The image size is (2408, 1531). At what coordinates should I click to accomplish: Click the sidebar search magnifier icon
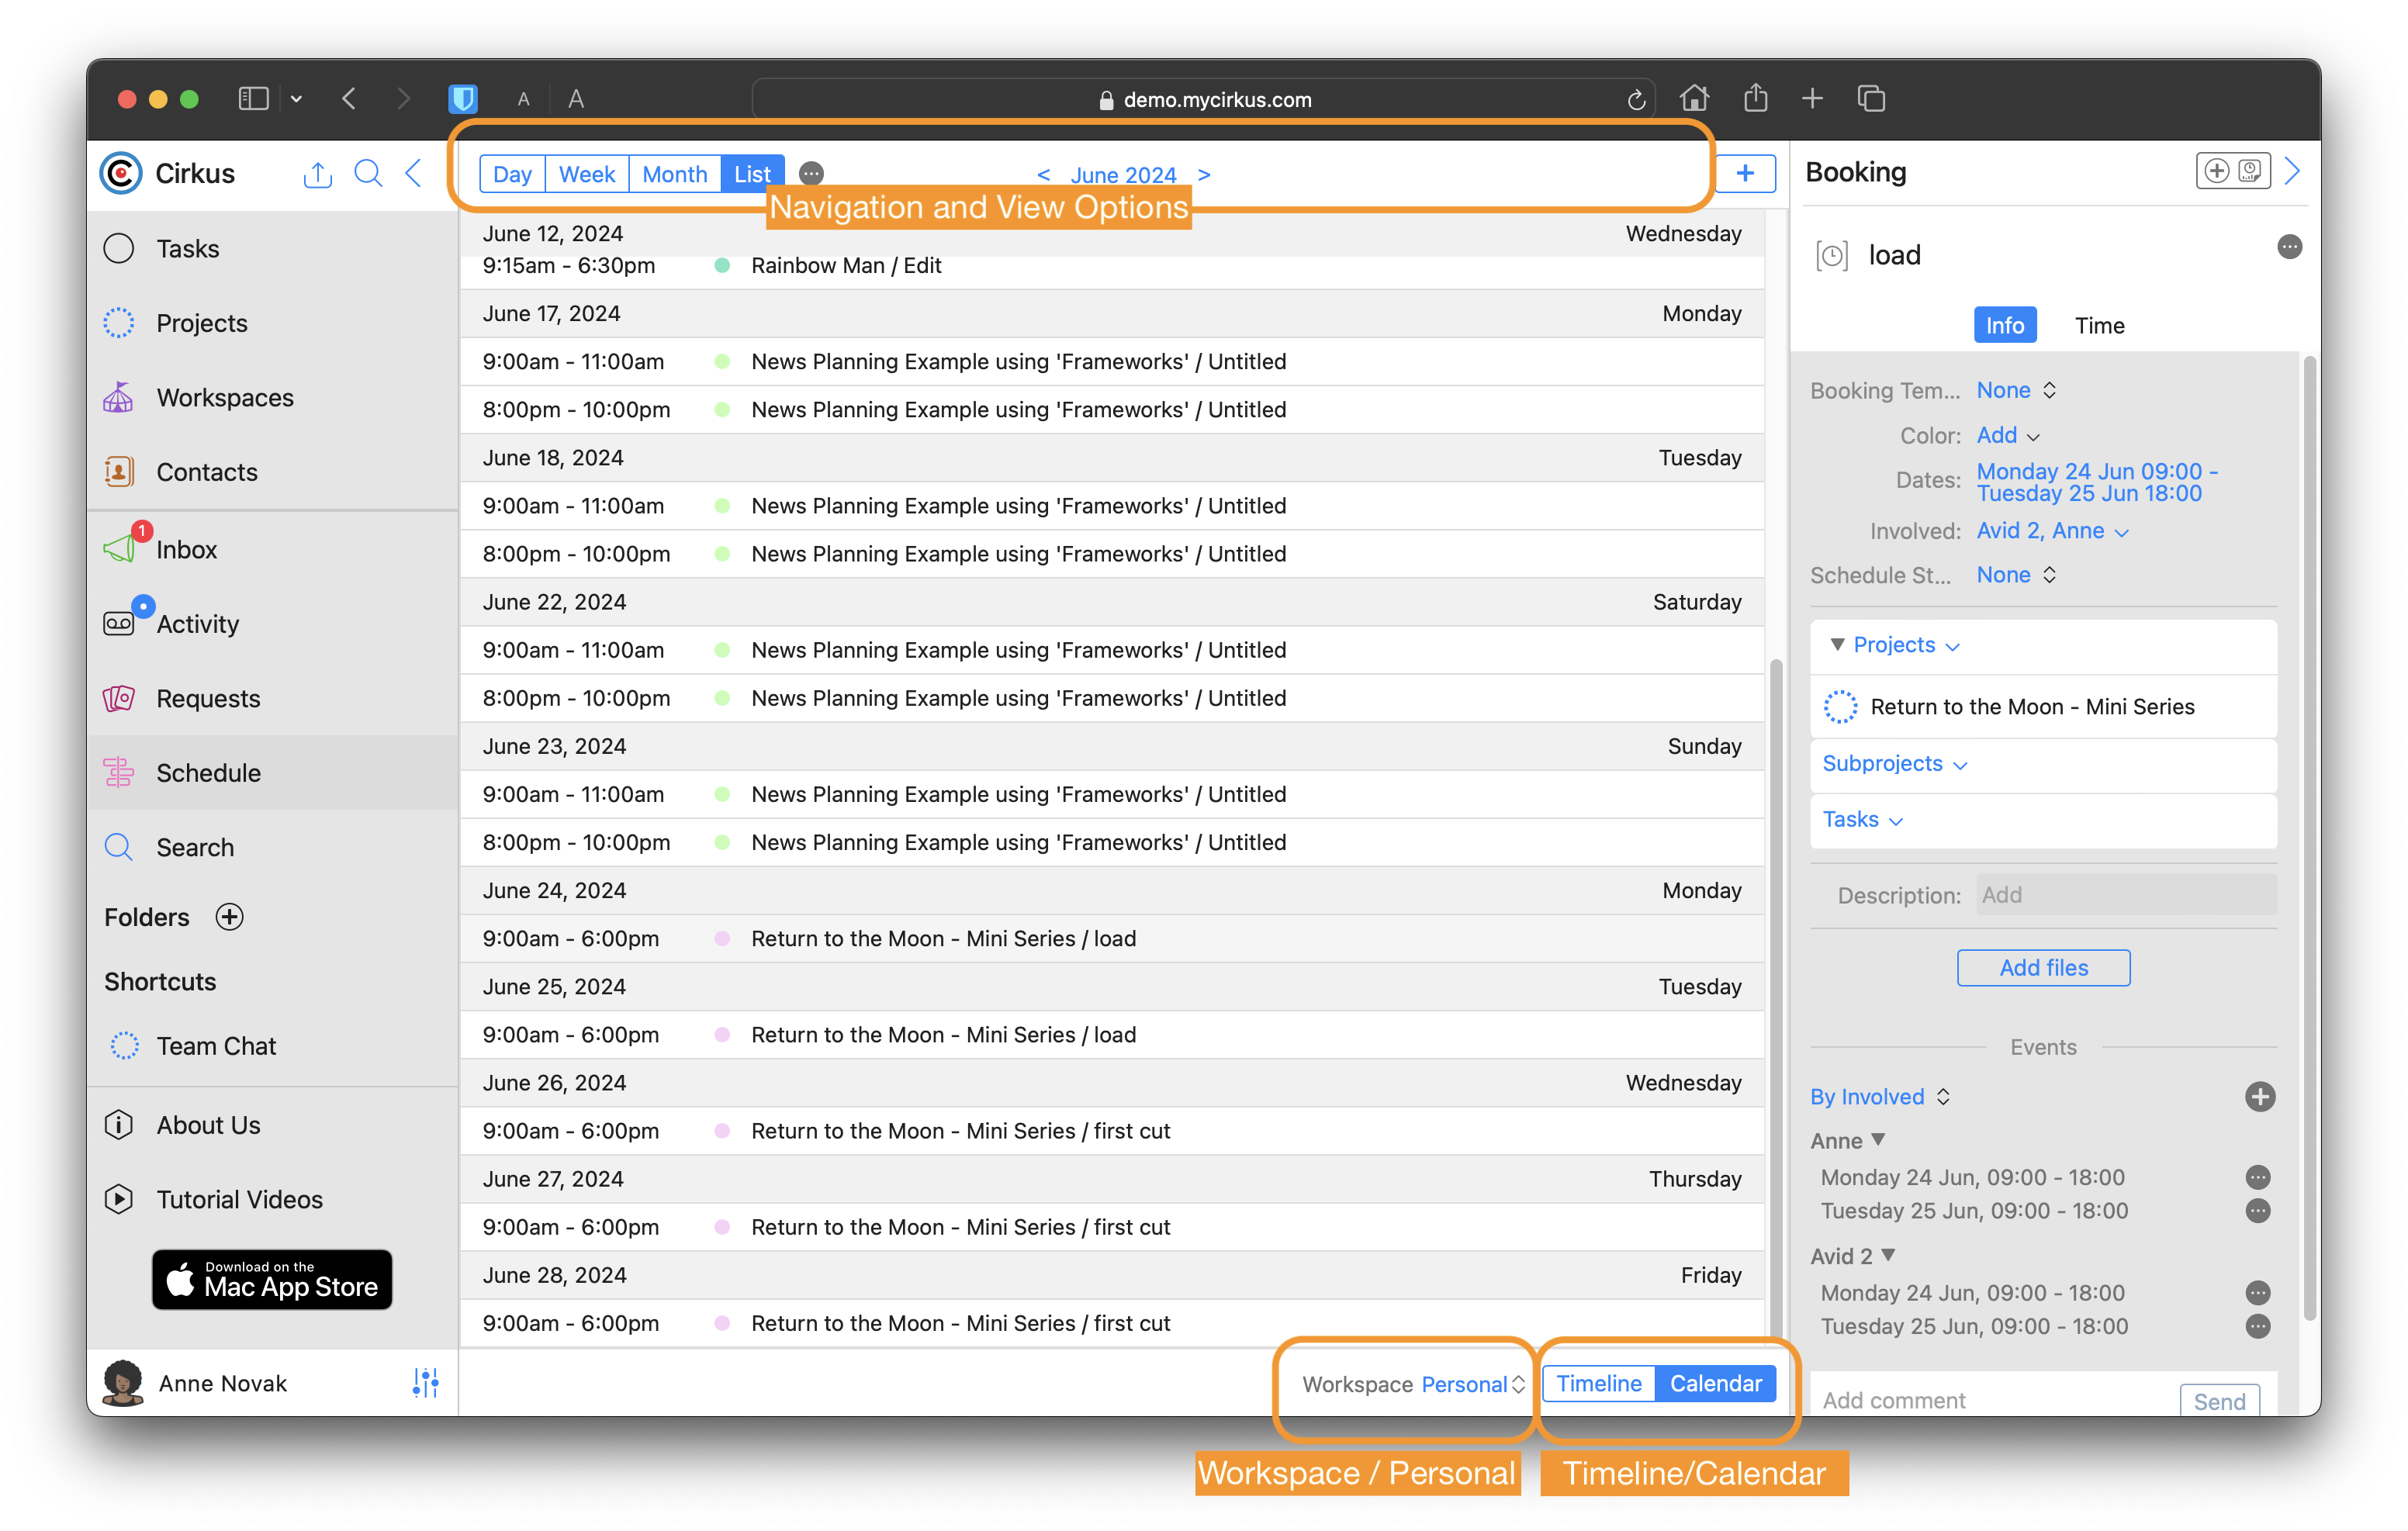coord(368,174)
